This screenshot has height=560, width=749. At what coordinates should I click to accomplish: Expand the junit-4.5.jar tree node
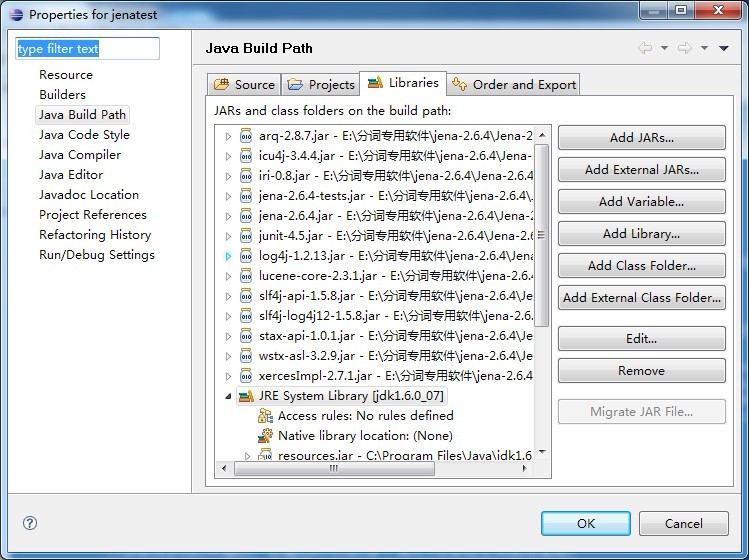click(x=228, y=237)
